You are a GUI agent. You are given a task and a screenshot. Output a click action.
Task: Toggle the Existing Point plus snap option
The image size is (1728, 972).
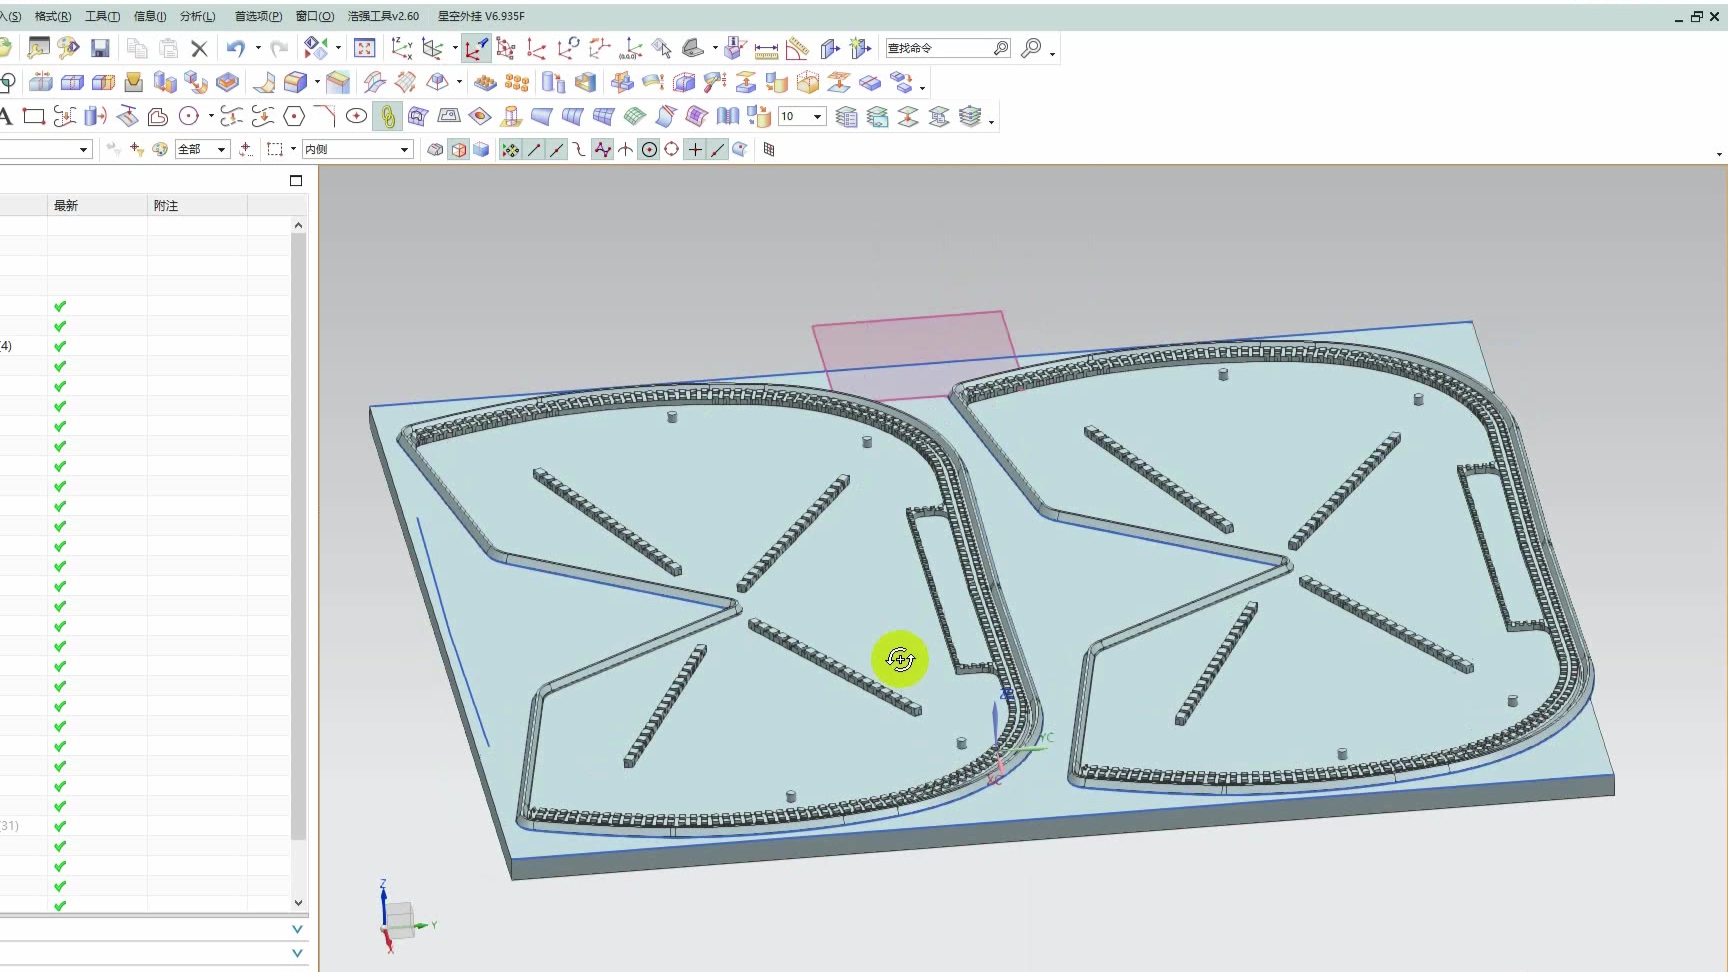click(695, 150)
